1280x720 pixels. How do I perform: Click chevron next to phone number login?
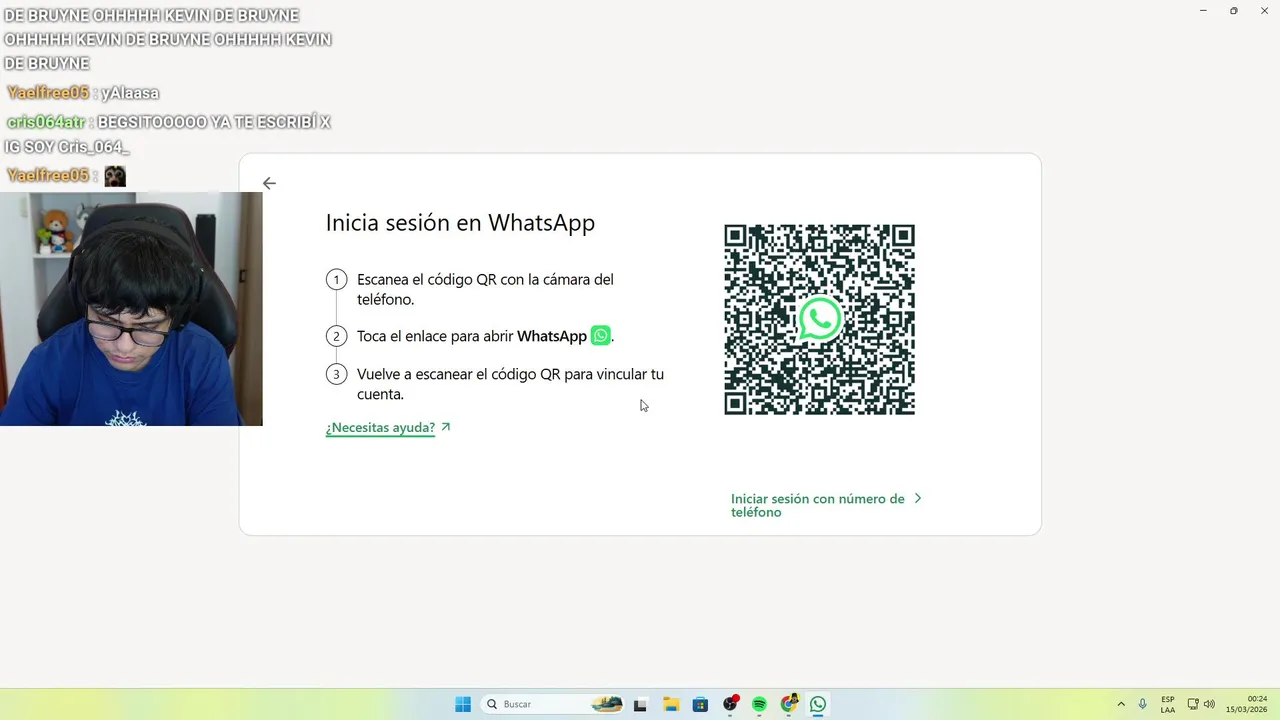(918, 498)
